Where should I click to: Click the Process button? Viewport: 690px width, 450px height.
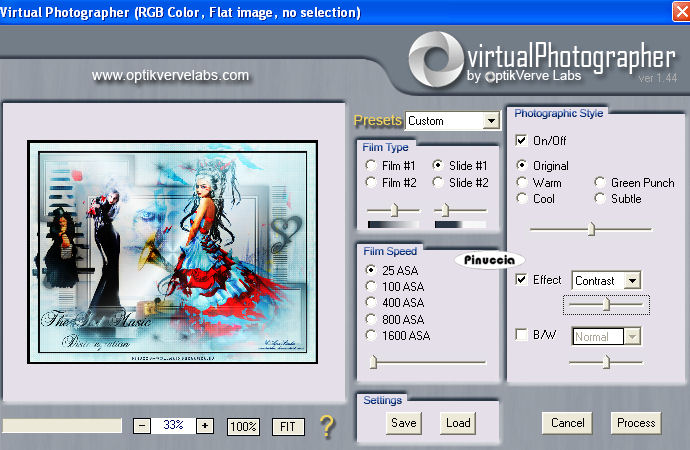pyautogui.click(x=636, y=423)
